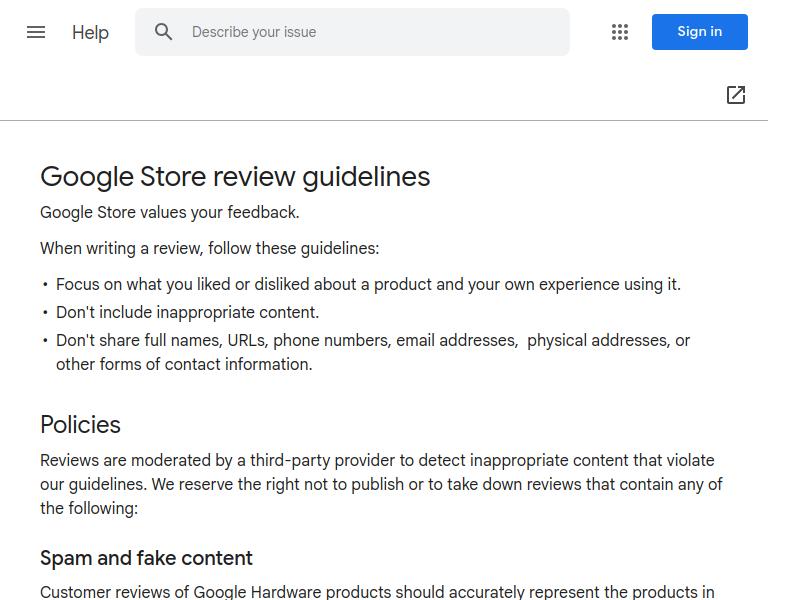The image size is (800, 600).
Task: Click the Sign in button
Action: [699, 32]
